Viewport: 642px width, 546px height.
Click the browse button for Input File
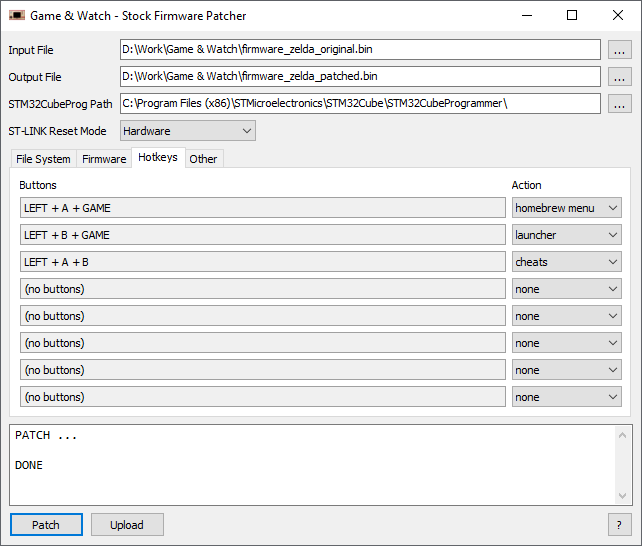tap(620, 50)
